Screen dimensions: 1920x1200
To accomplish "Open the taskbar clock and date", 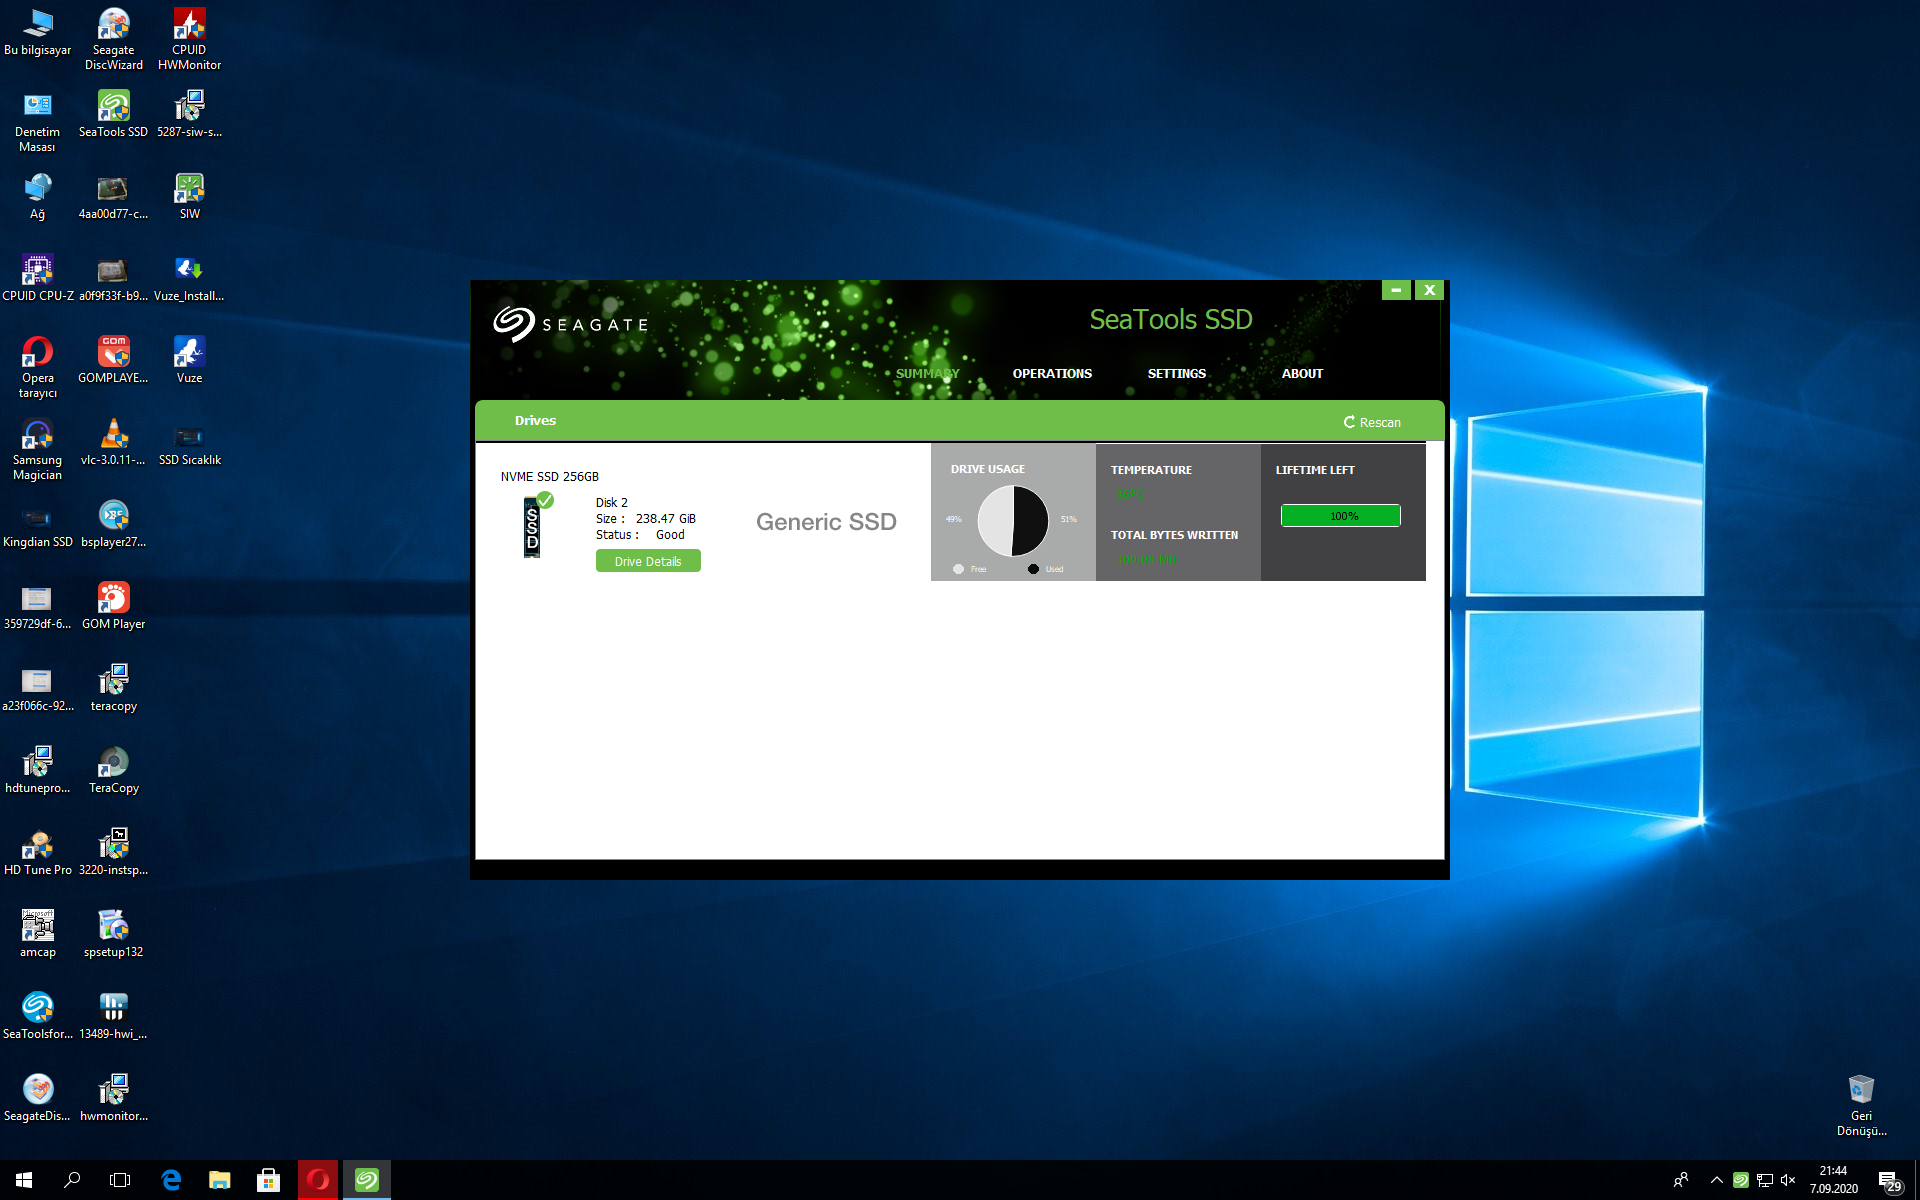I will [1833, 1180].
